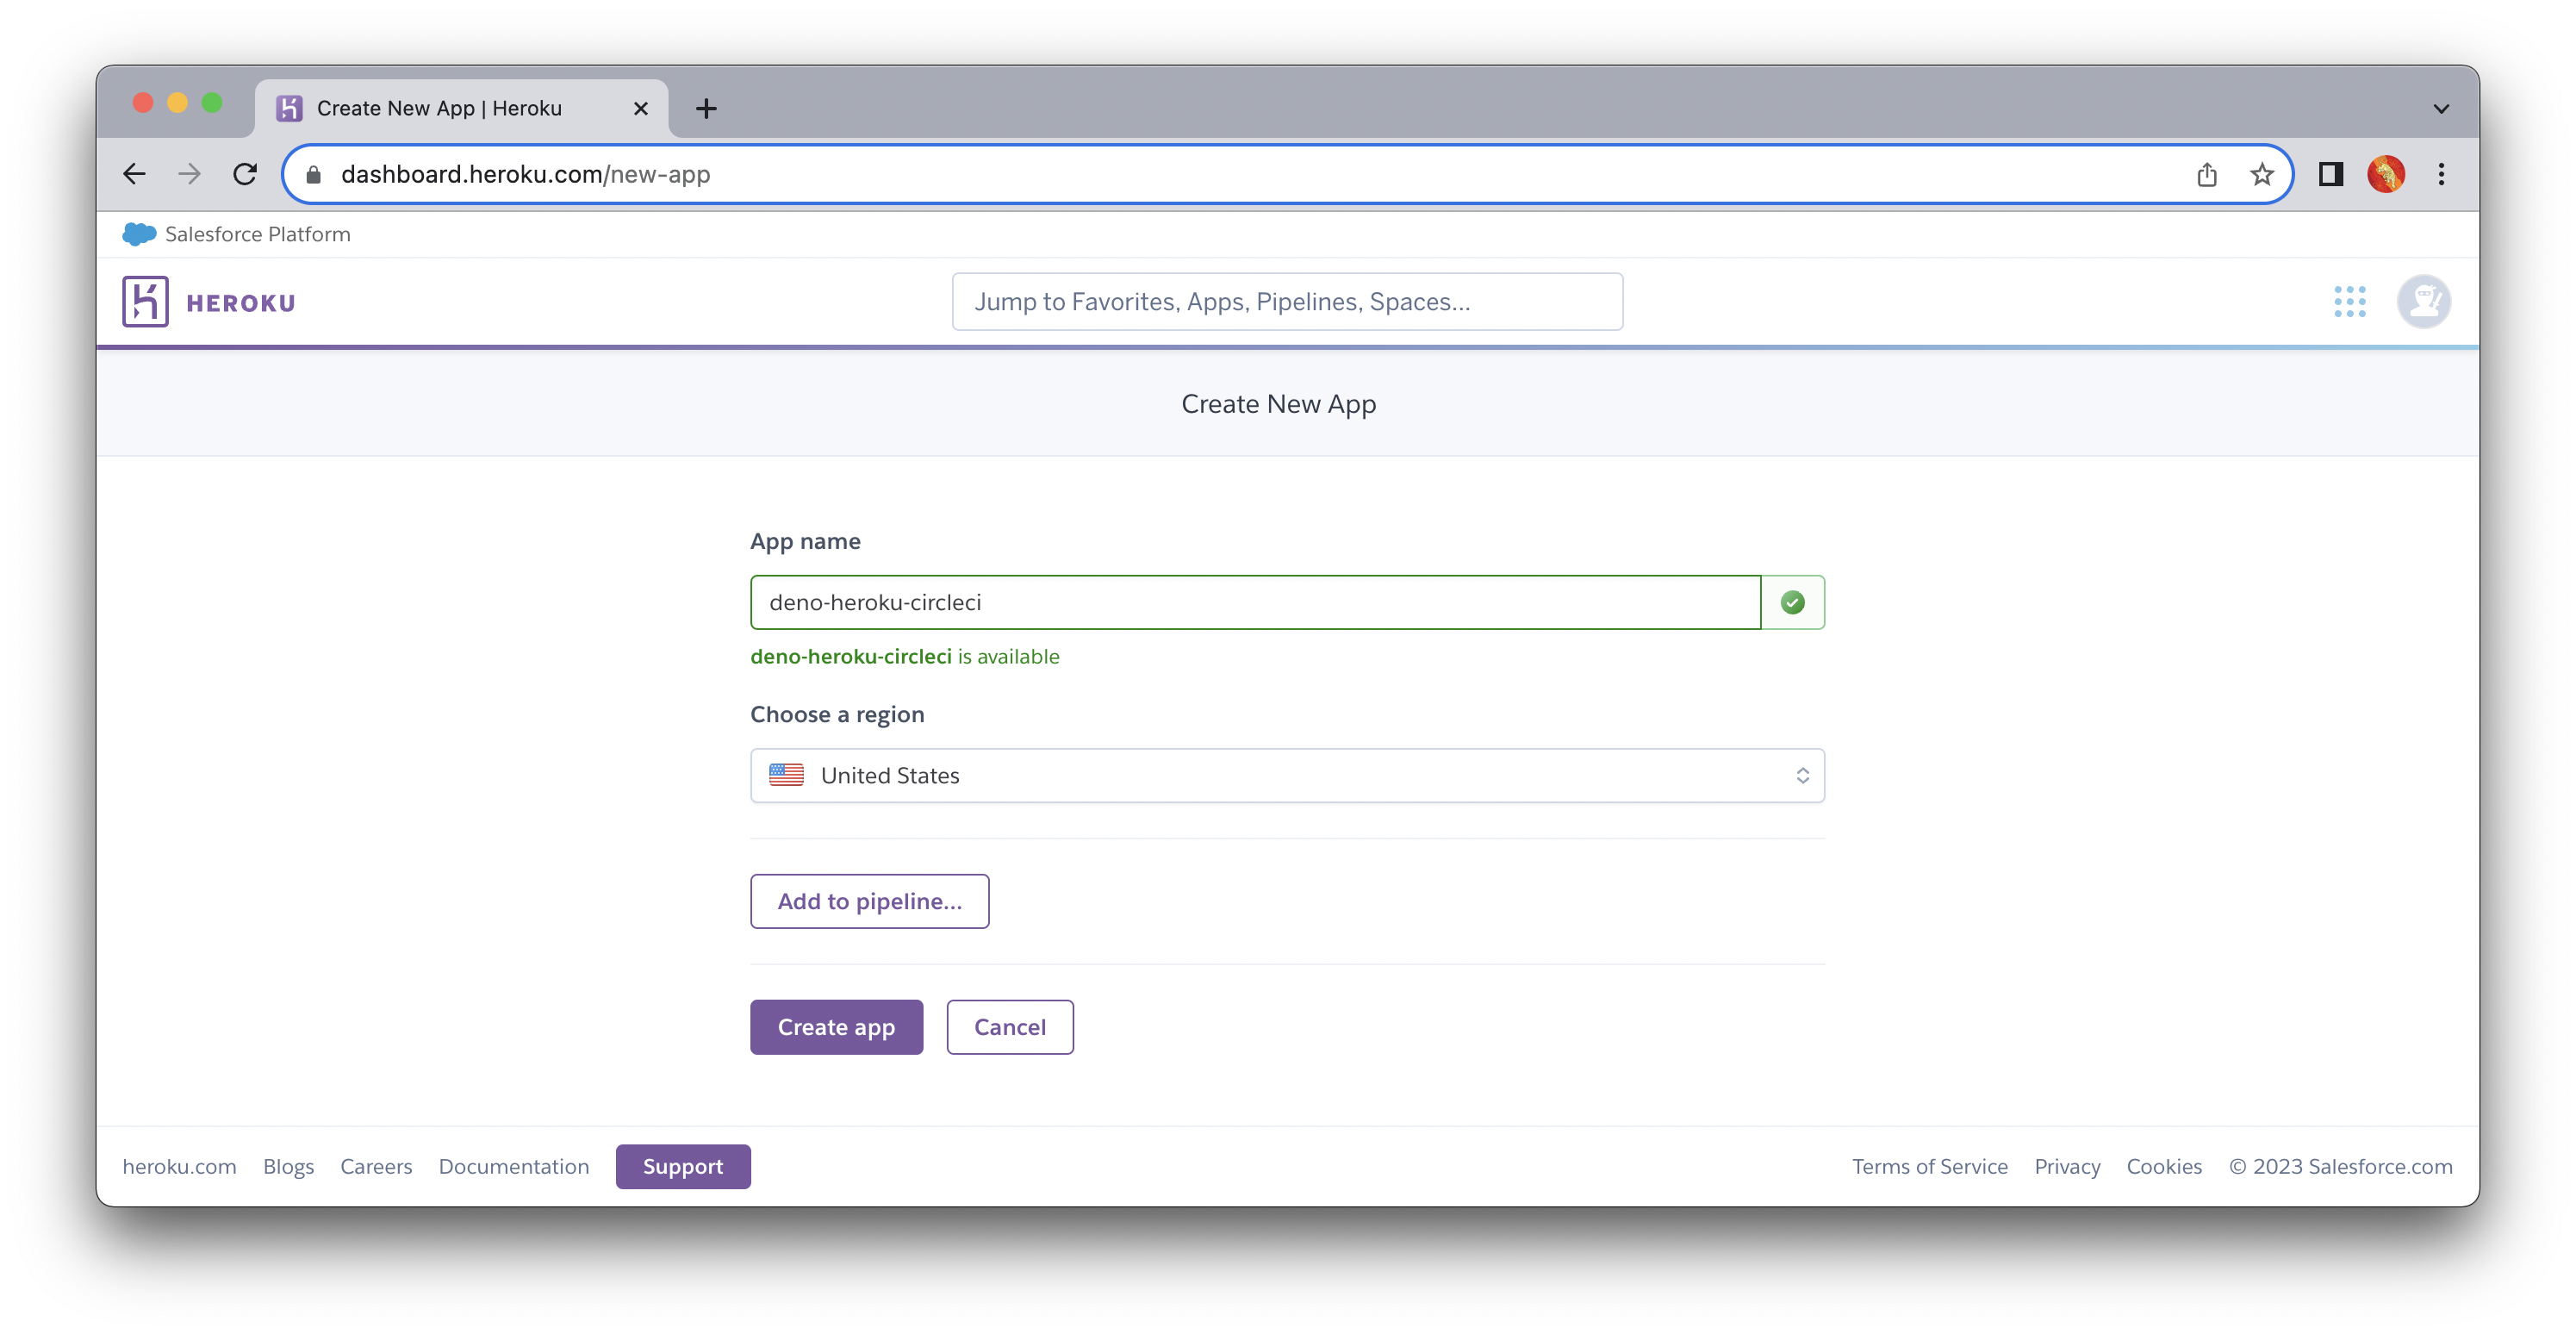This screenshot has width=2576, height=1334.
Task: Expand the Chrome tab search chevron
Action: 2441,109
